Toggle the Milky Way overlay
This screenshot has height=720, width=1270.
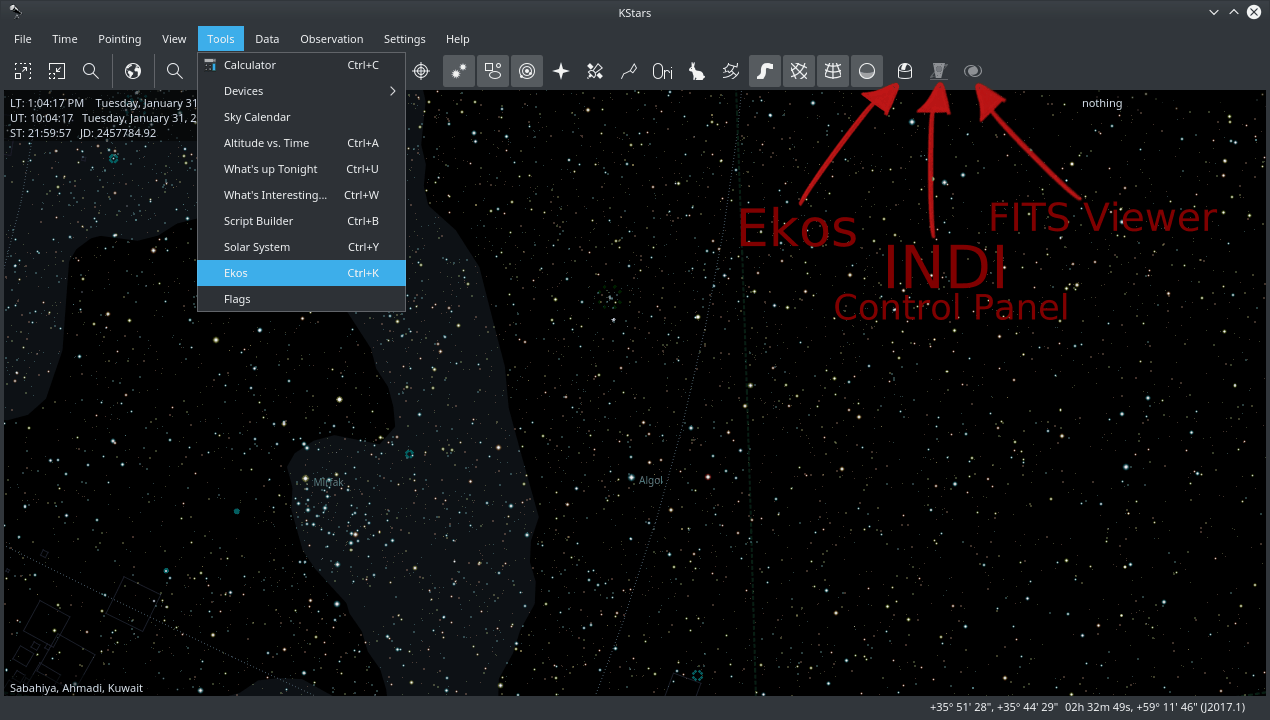pyautogui.click(x=764, y=71)
